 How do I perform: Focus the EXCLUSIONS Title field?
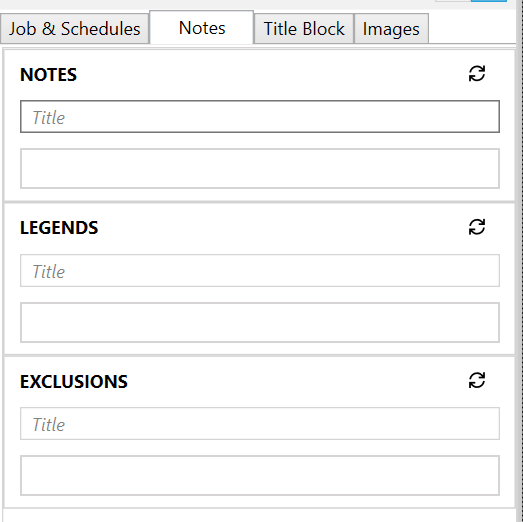(x=260, y=424)
